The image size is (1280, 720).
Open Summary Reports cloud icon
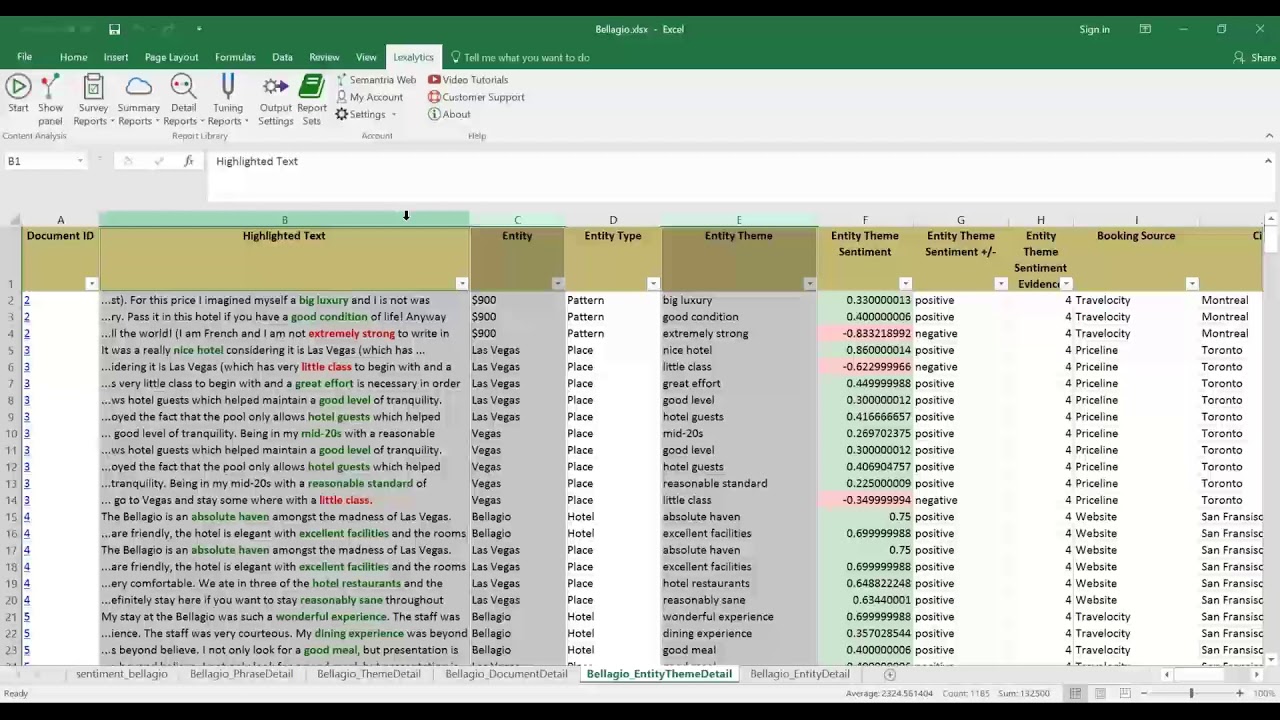pyautogui.click(x=138, y=100)
